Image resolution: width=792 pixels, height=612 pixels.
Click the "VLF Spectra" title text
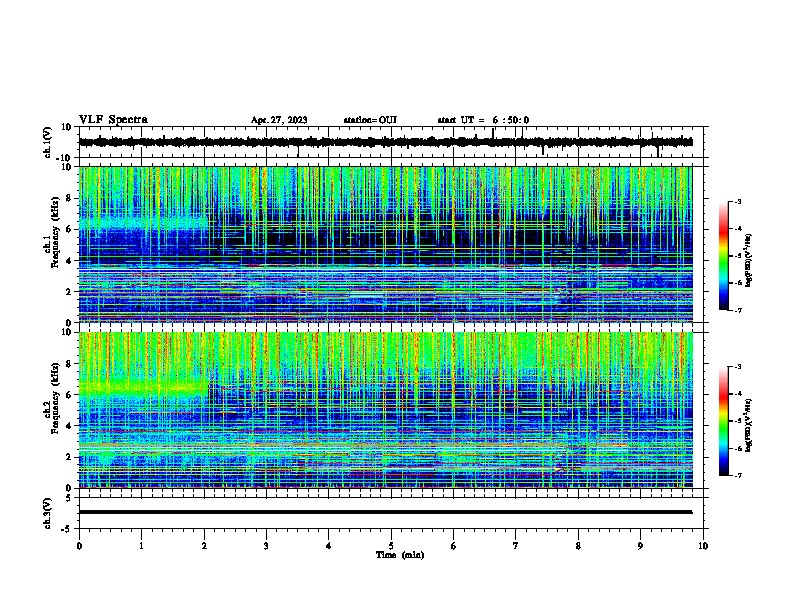pos(113,120)
